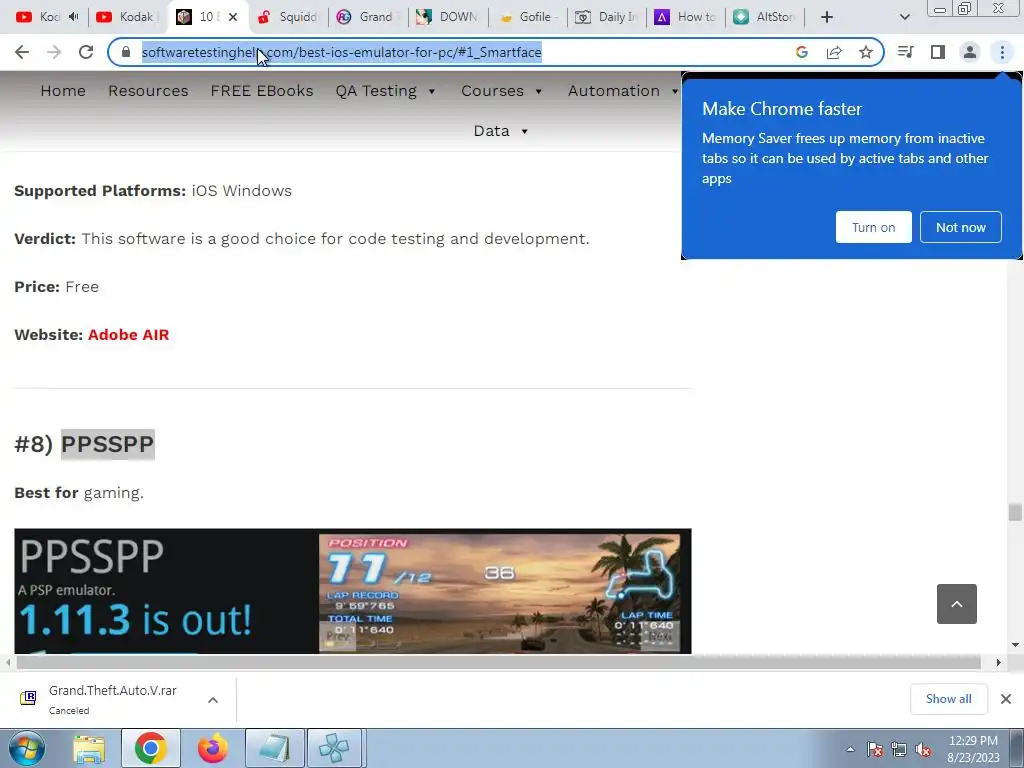Viewport: 1024px width, 768px height.
Task: Click the #8) PPSSPP heading
Action: (x=84, y=444)
